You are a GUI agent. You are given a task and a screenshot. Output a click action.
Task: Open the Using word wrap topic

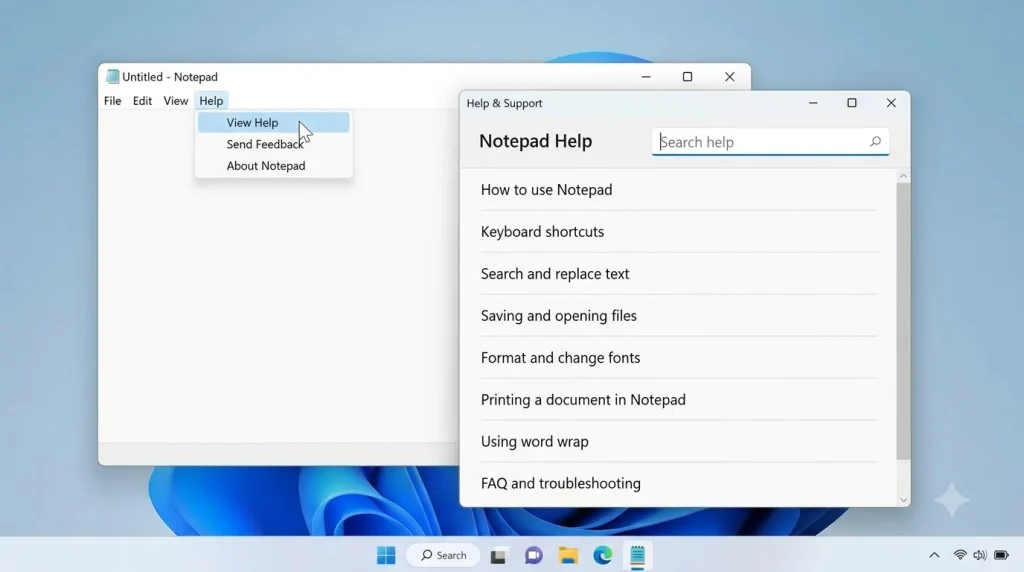tap(679, 441)
